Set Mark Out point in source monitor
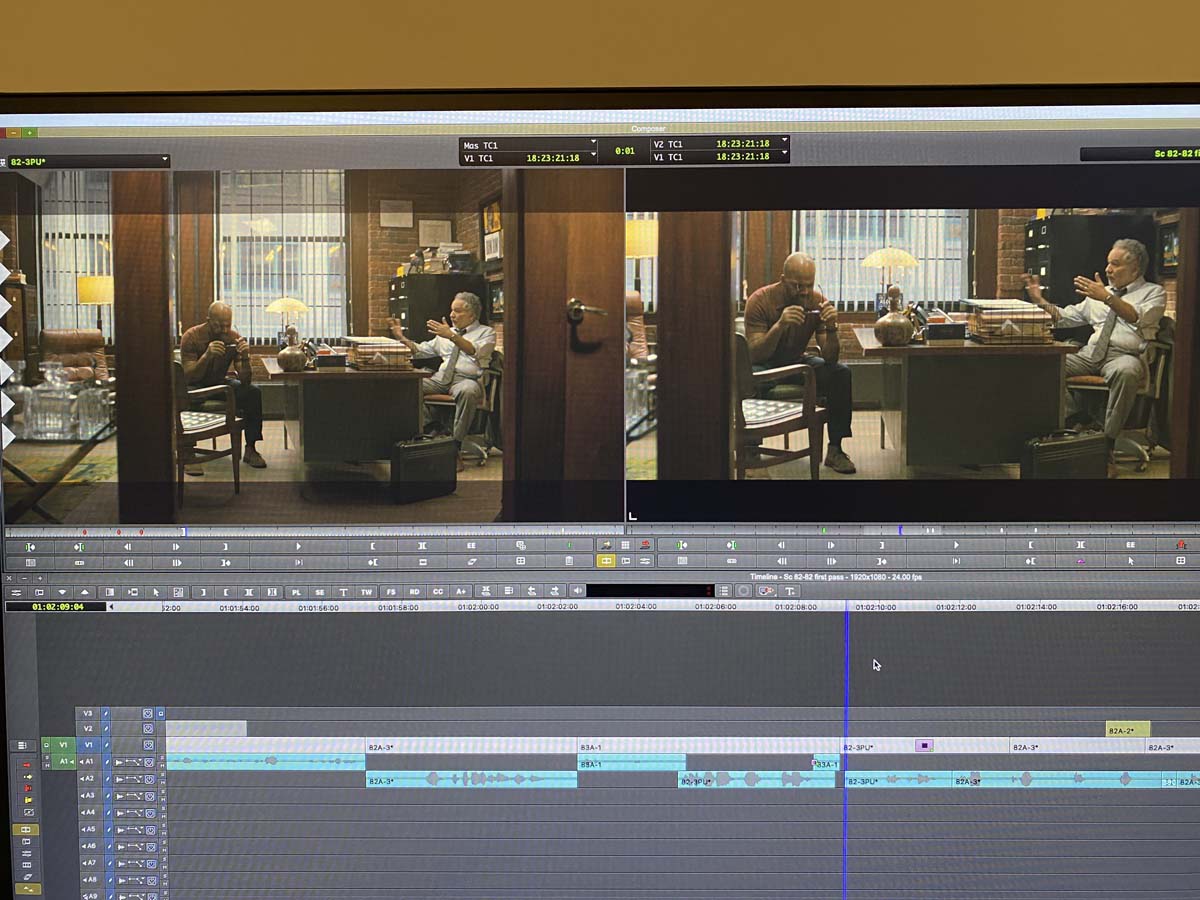1200x900 pixels. (x=373, y=546)
